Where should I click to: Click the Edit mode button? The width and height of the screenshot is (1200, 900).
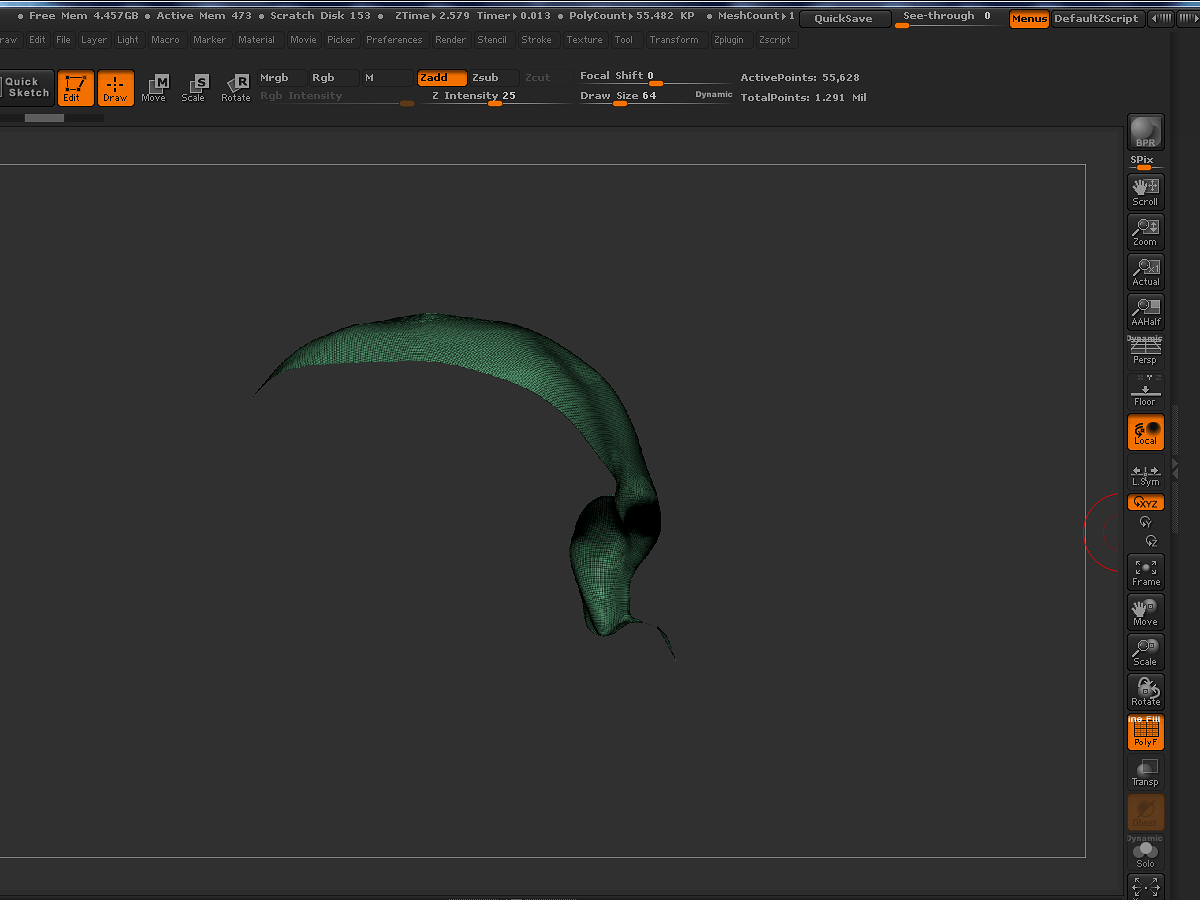pos(75,88)
